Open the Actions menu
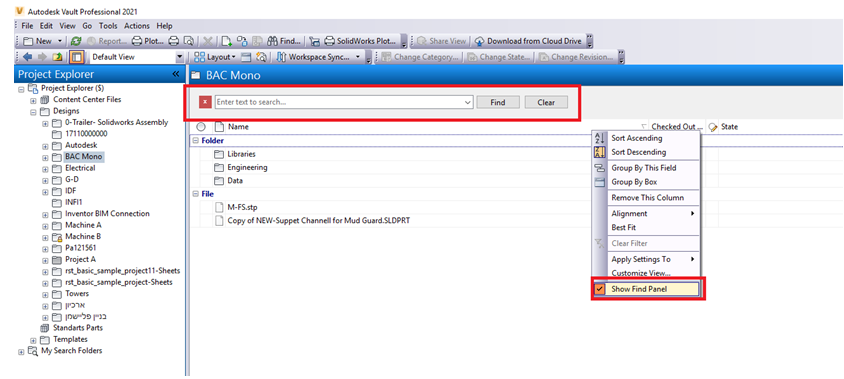Image resolution: width=844 pixels, height=379 pixels. pos(137,26)
